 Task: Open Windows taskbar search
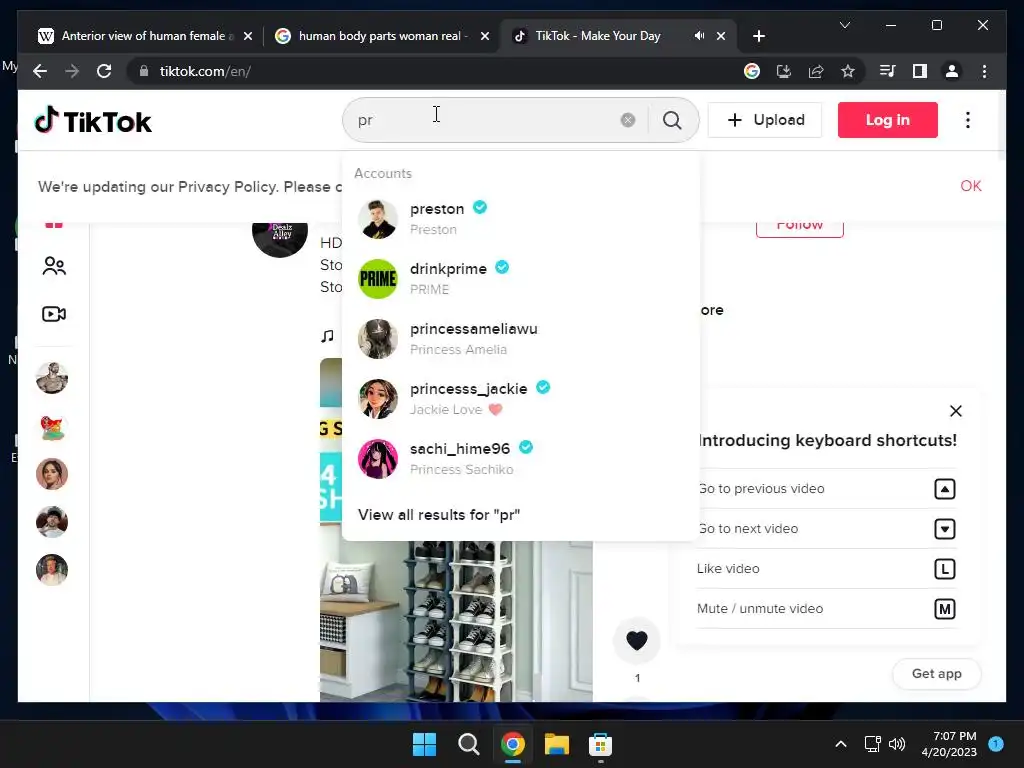click(x=468, y=744)
